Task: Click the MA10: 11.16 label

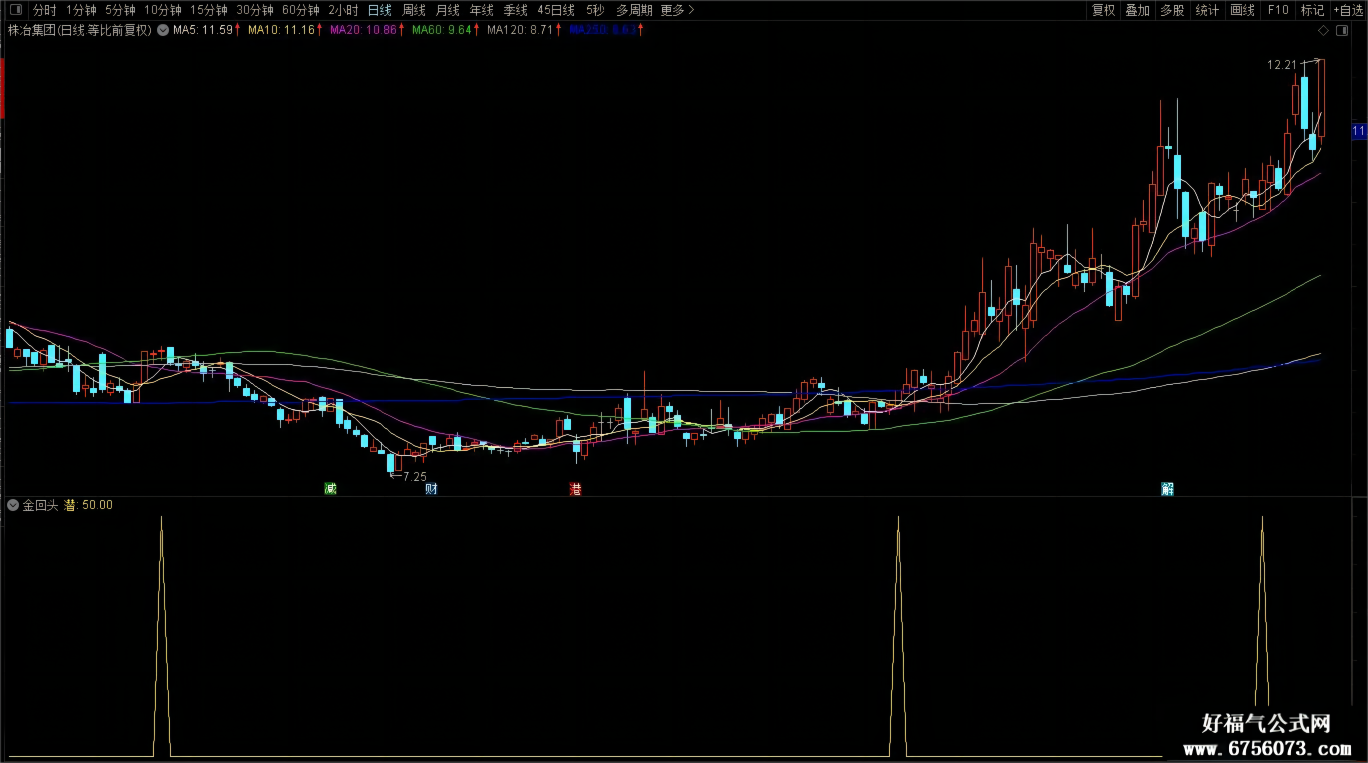Action: pyautogui.click(x=281, y=30)
